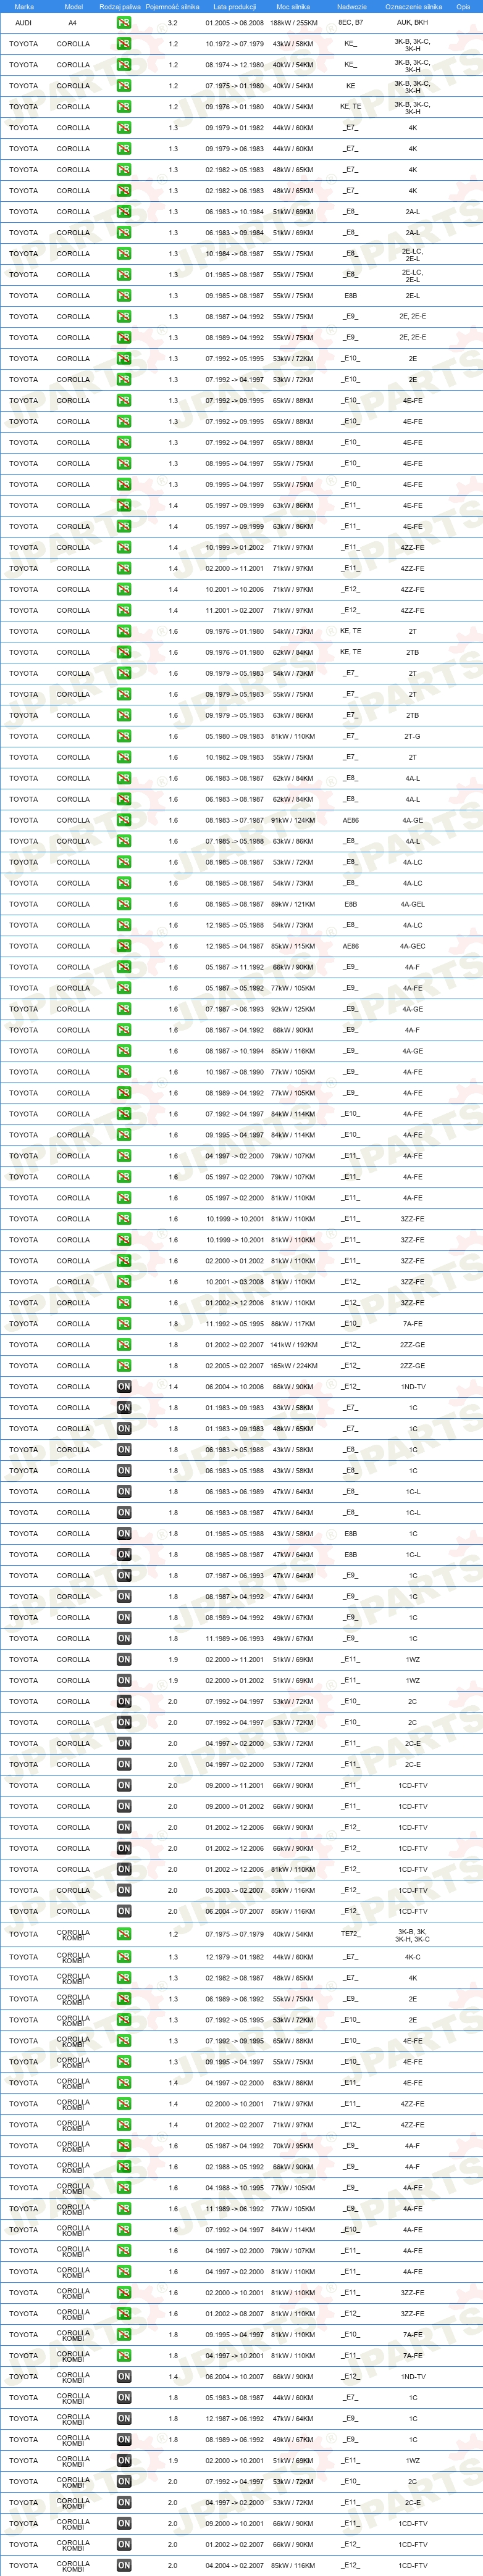Click diesel ON icon in Corolla Kombi 1WZ row

[x=124, y=2460]
